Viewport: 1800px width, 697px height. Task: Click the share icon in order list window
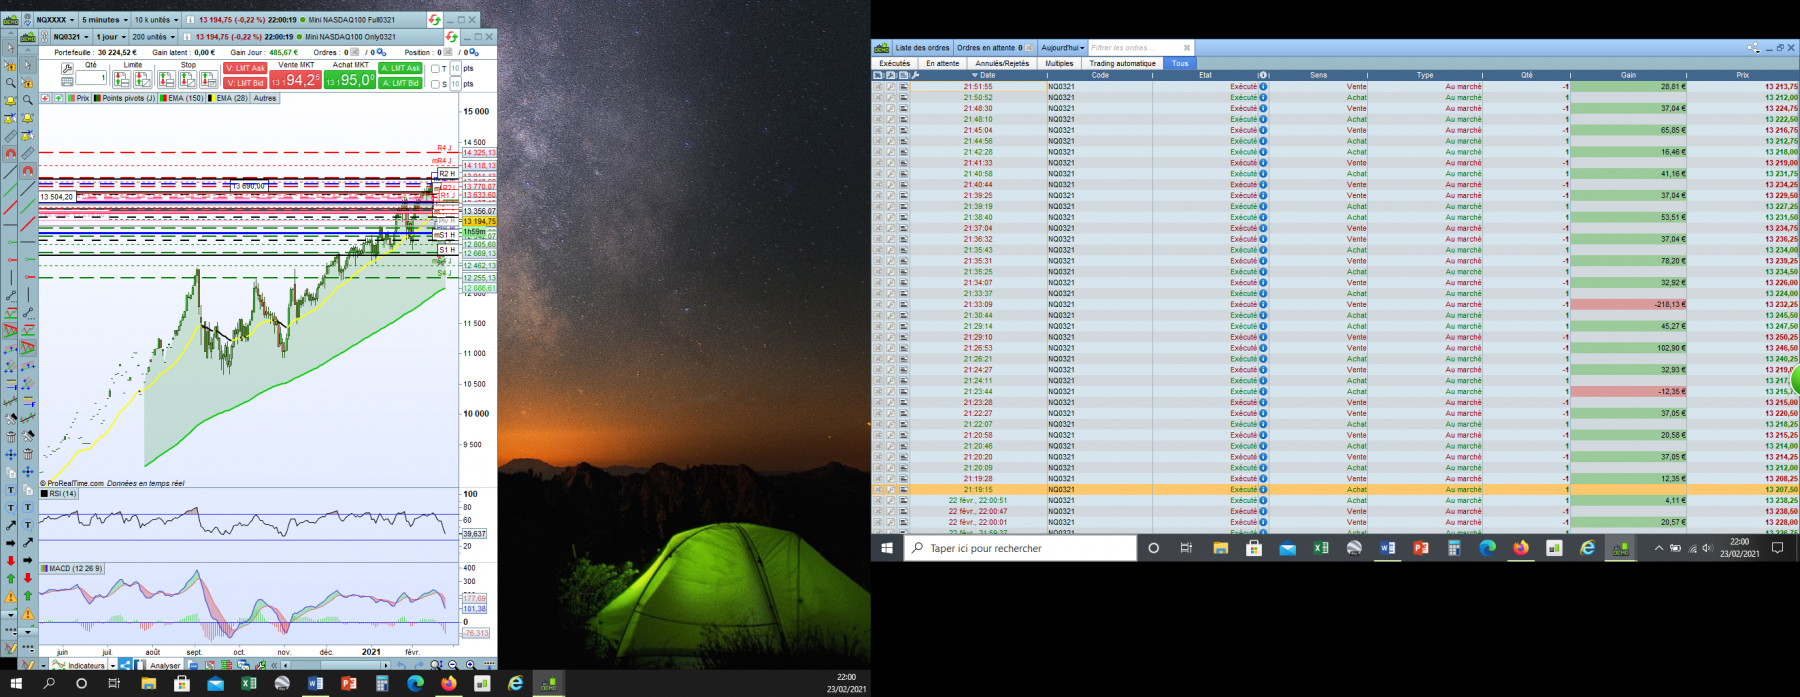pos(1753,47)
